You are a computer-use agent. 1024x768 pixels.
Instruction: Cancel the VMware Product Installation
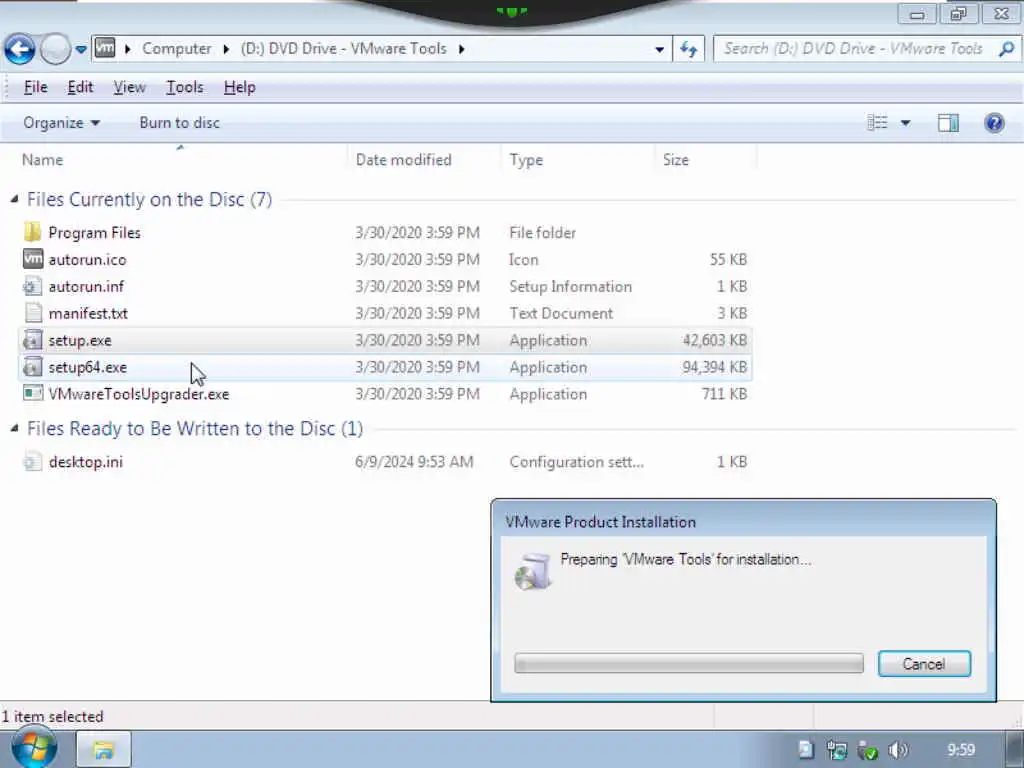(924, 664)
